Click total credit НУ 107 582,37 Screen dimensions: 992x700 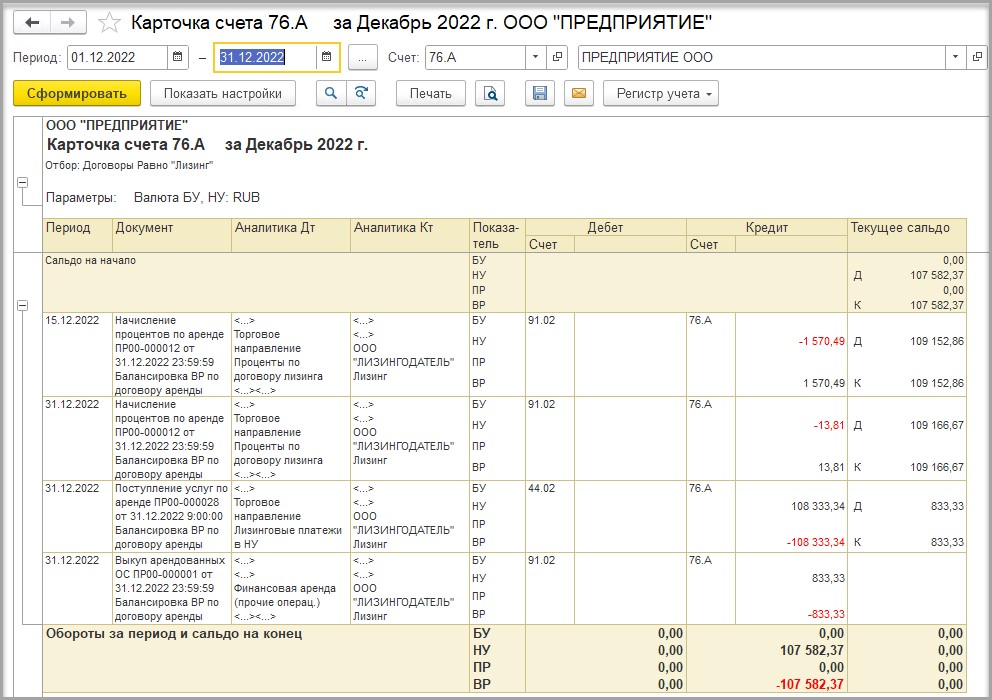tap(811, 650)
